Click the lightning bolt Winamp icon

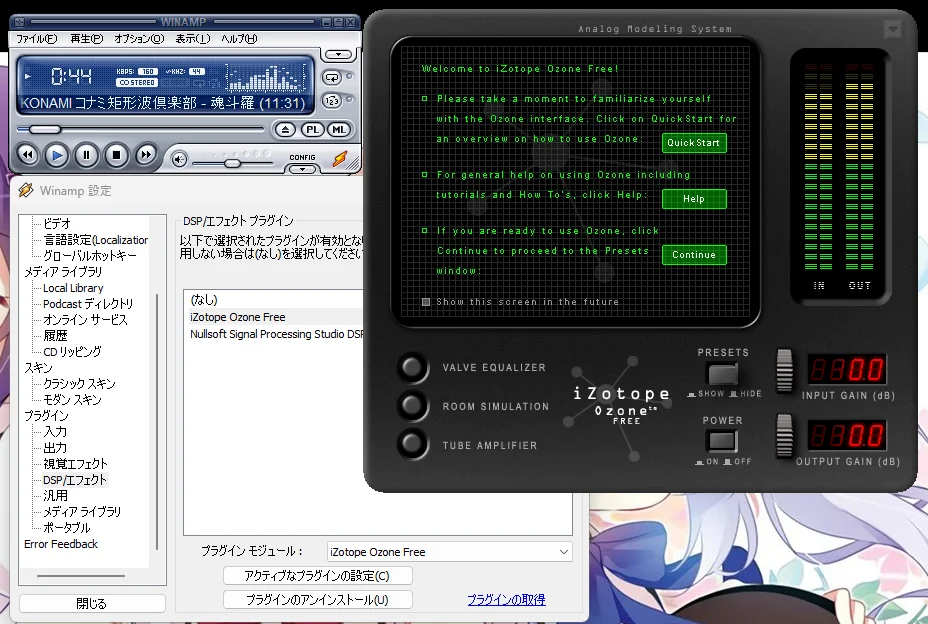340,158
